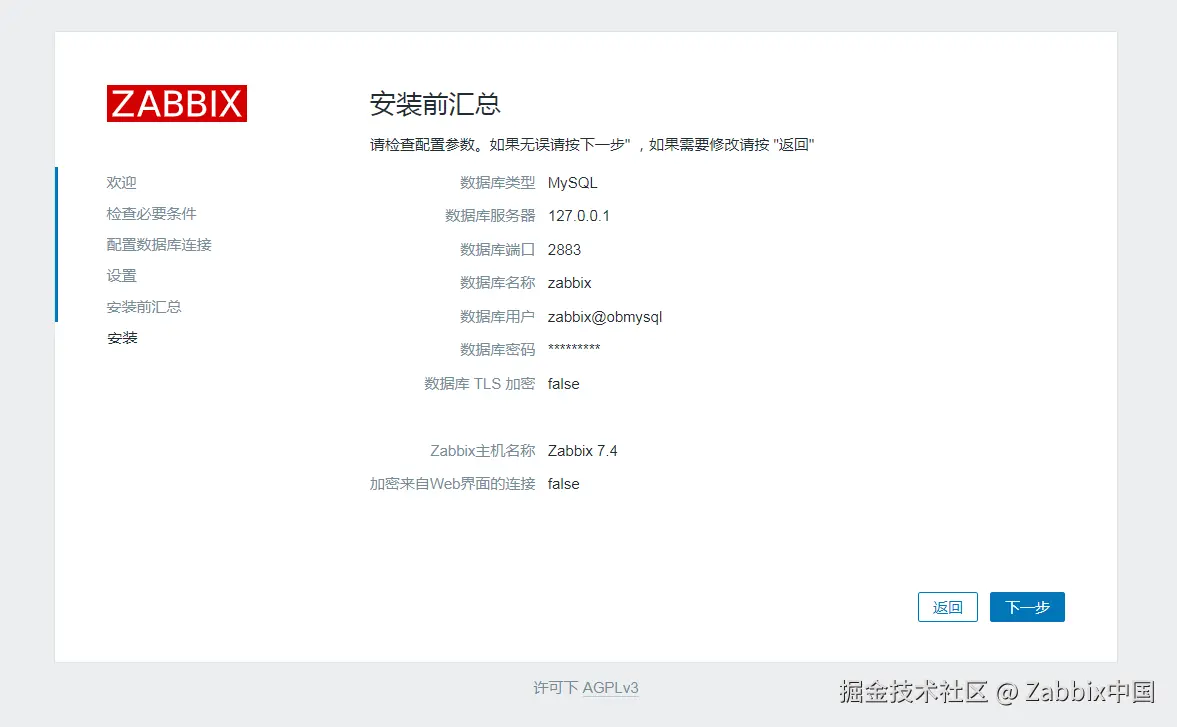This screenshot has height=727, width=1177.
Task: Click the Web encryption false value
Action: click(x=564, y=484)
